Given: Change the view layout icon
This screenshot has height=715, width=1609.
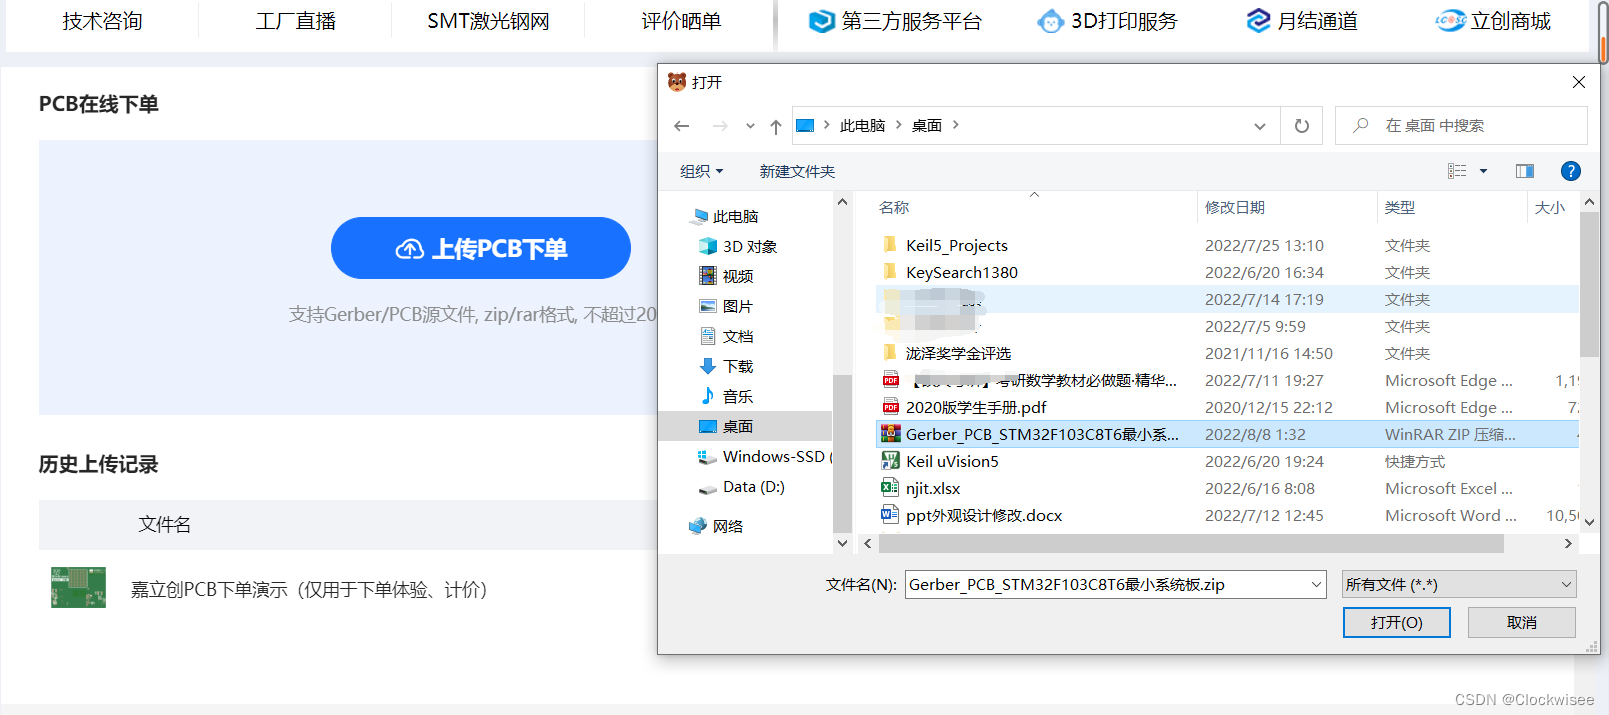Looking at the screenshot, I should [1457, 171].
